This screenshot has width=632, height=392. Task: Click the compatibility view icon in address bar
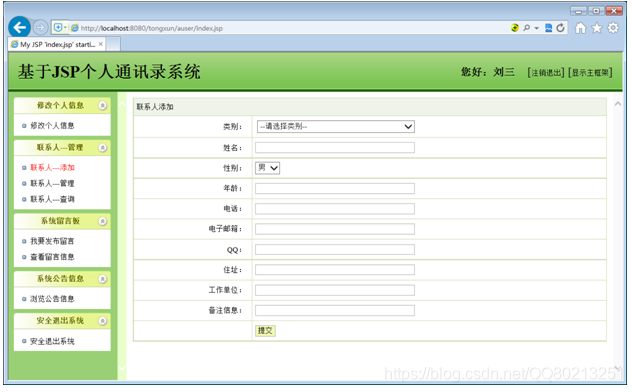coord(549,28)
